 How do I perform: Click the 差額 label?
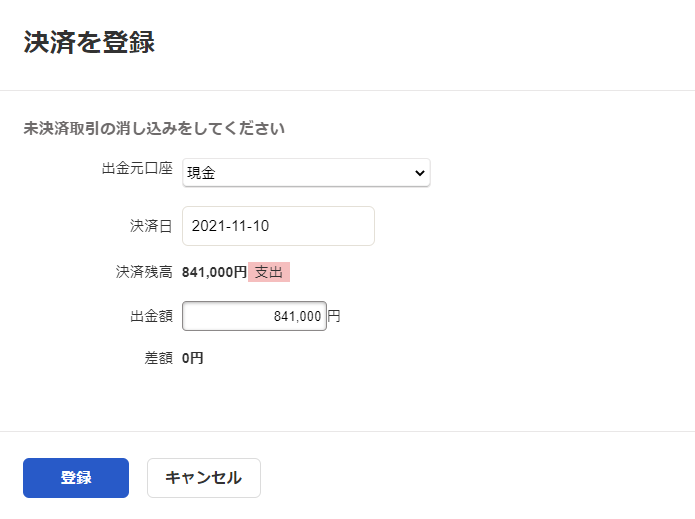click(158, 358)
